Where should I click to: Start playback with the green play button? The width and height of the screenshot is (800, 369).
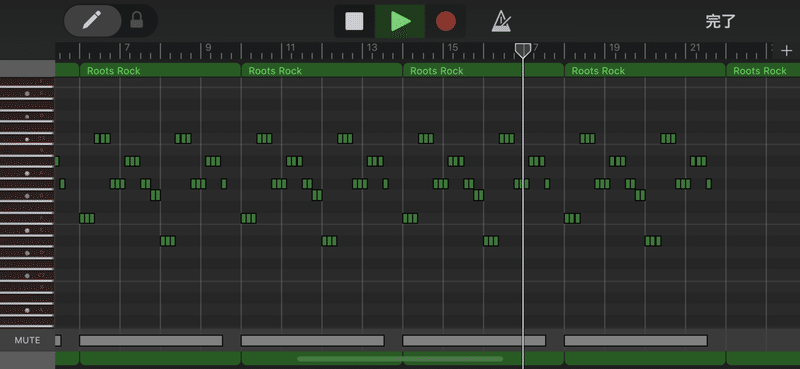click(401, 21)
